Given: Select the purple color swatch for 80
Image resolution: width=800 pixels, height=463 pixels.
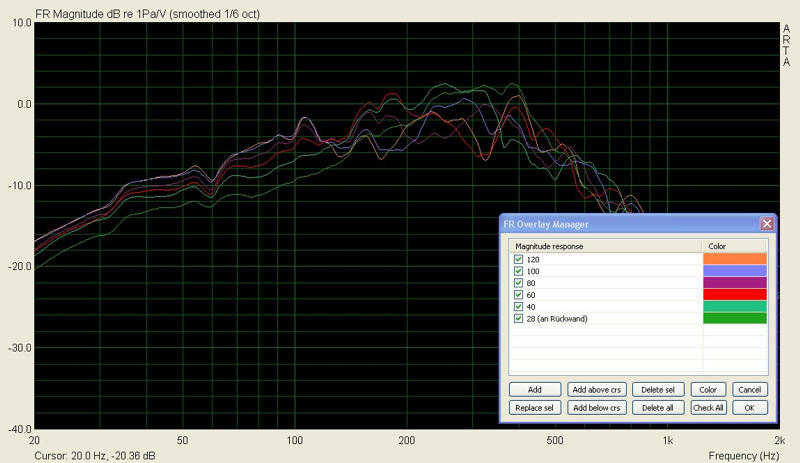Looking at the screenshot, I should pyautogui.click(x=735, y=283).
